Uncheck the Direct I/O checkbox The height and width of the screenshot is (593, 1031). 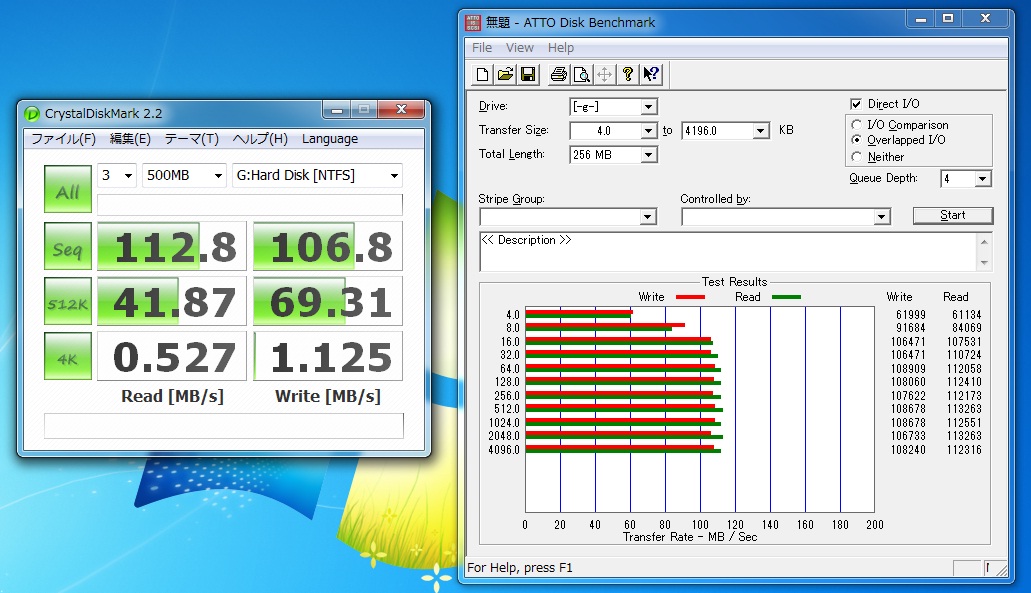pos(856,104)
